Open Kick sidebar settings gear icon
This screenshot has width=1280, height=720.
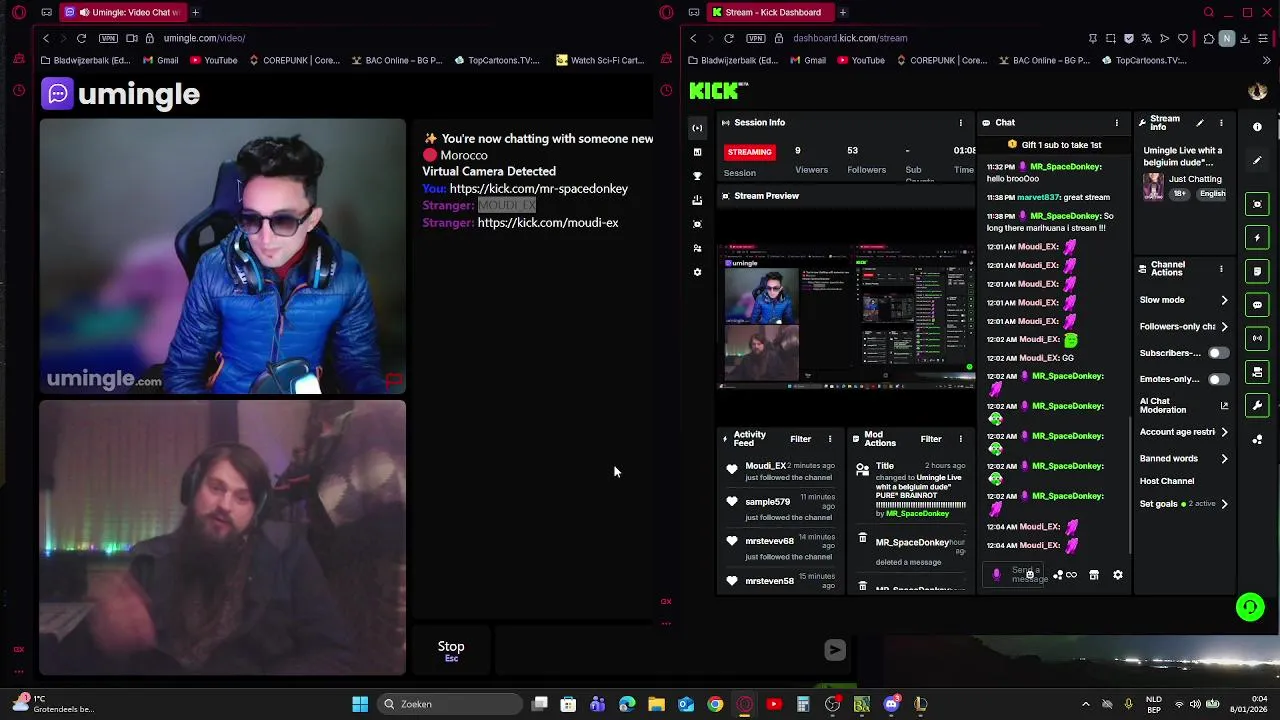coord(697,272)
